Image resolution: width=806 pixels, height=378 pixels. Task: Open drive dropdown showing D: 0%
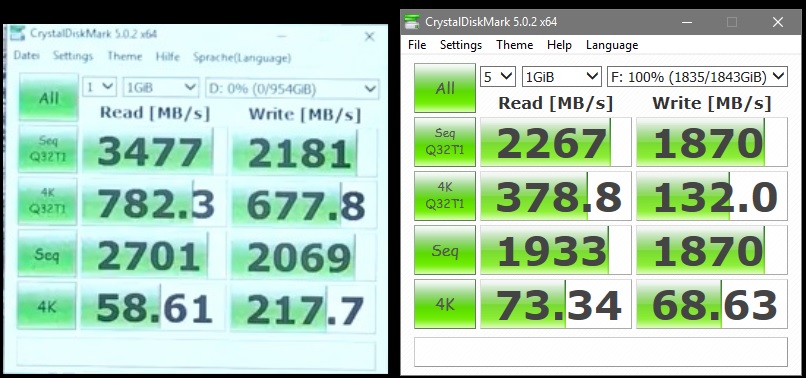point(291,88)
